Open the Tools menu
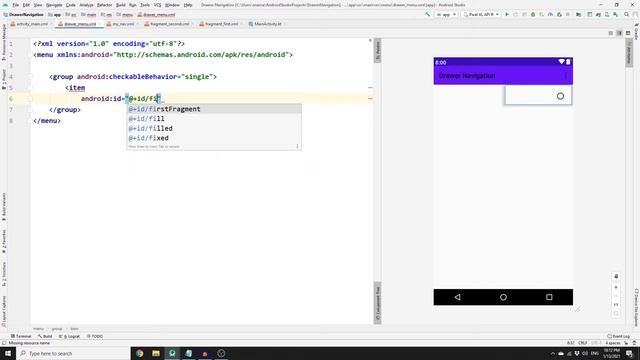Viewport: 640px width, 360px height. pyautogui.click(x=145, y=5)
